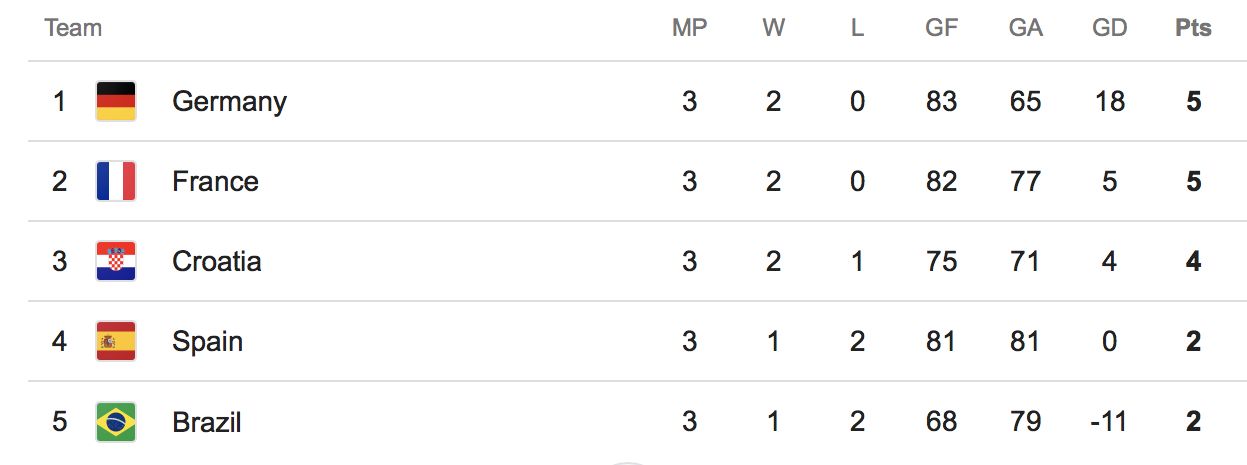This screenshot has width=1247, height=465.
Task: Click the MP column header
Action: (x=689, y=28)
